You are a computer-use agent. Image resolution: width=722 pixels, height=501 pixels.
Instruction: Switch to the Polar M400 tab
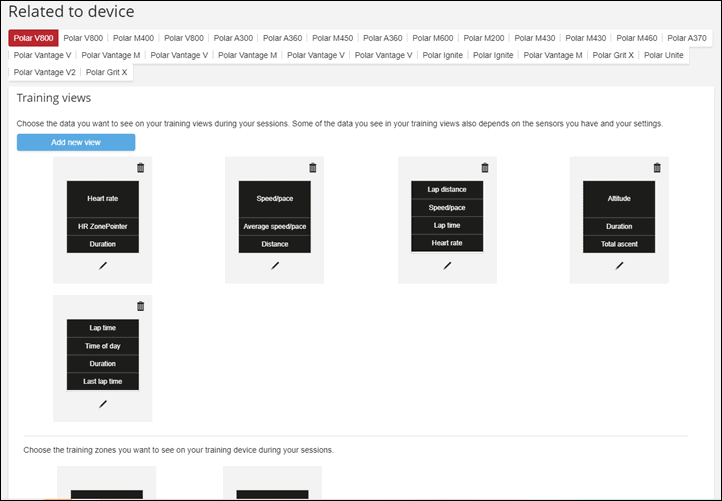pos(134,38)
